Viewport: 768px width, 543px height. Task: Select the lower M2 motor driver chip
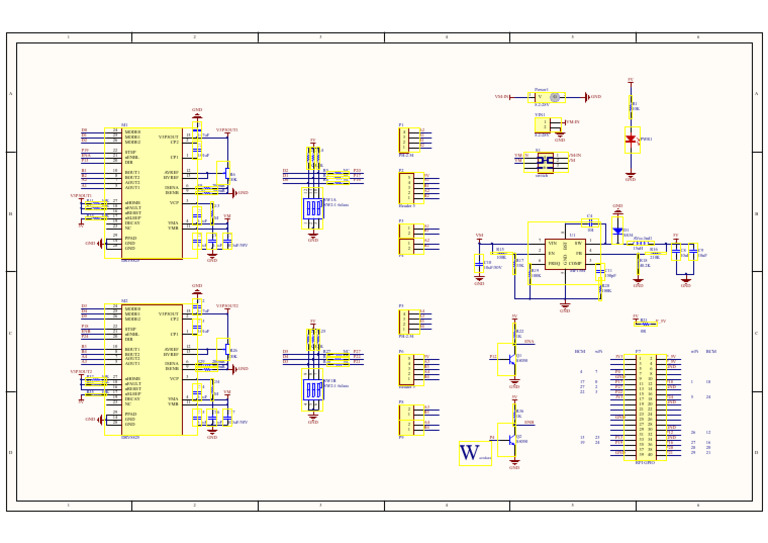point(152,370)
